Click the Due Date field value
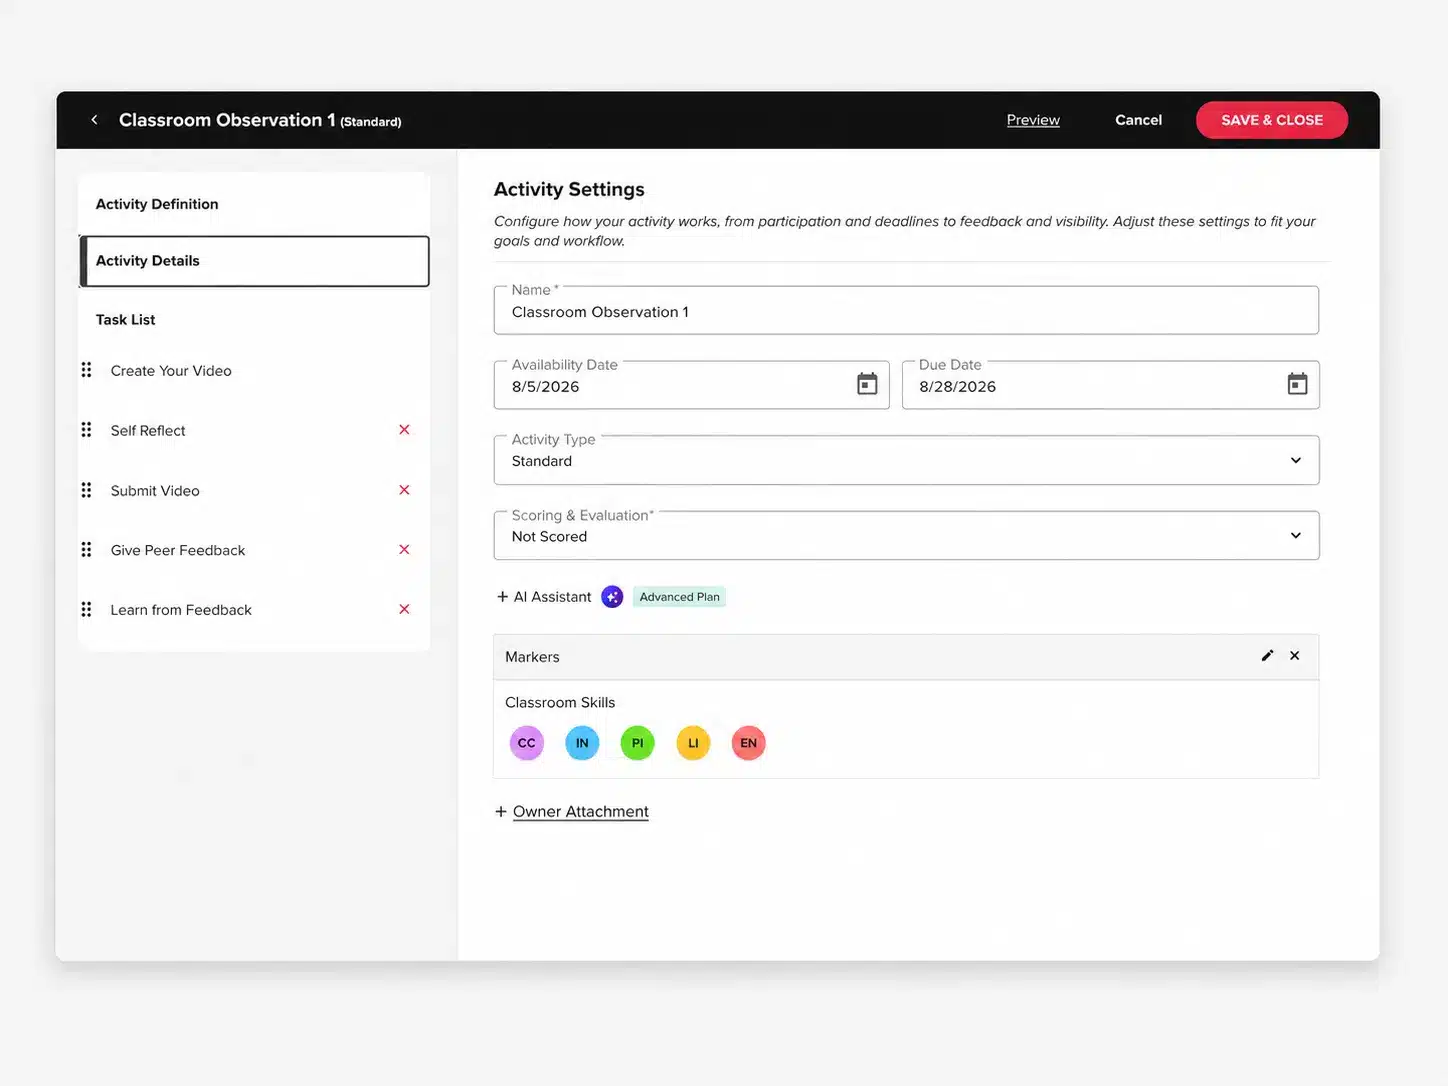The image size is (1448, 1086). tap(957, 386)
